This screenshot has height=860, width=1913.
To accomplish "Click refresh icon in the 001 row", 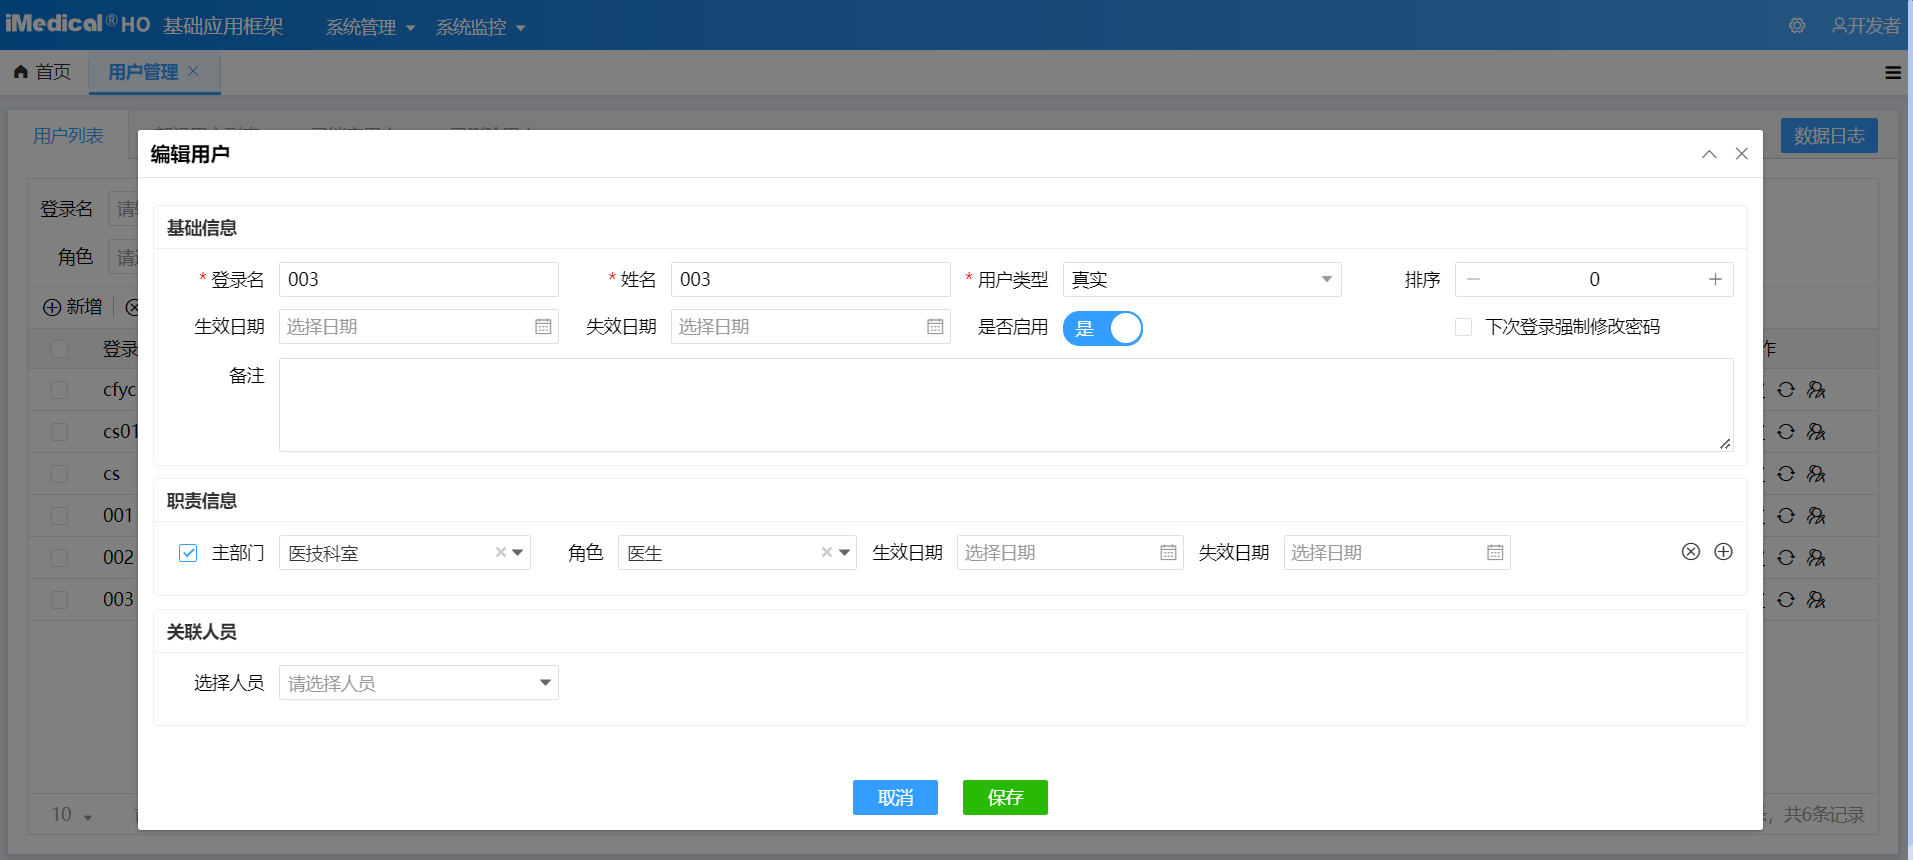I will (x=1786, y=516).
